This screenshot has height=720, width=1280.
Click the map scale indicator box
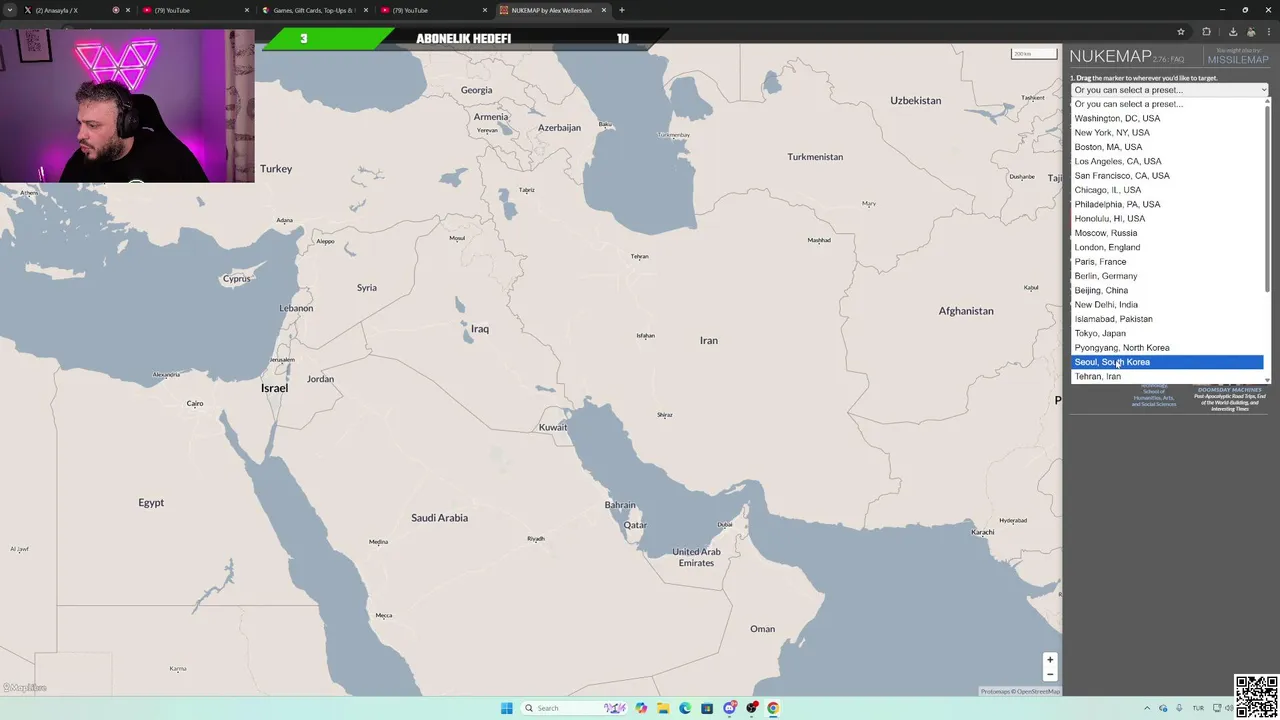pyautogui.click(x=1034, y=54)
